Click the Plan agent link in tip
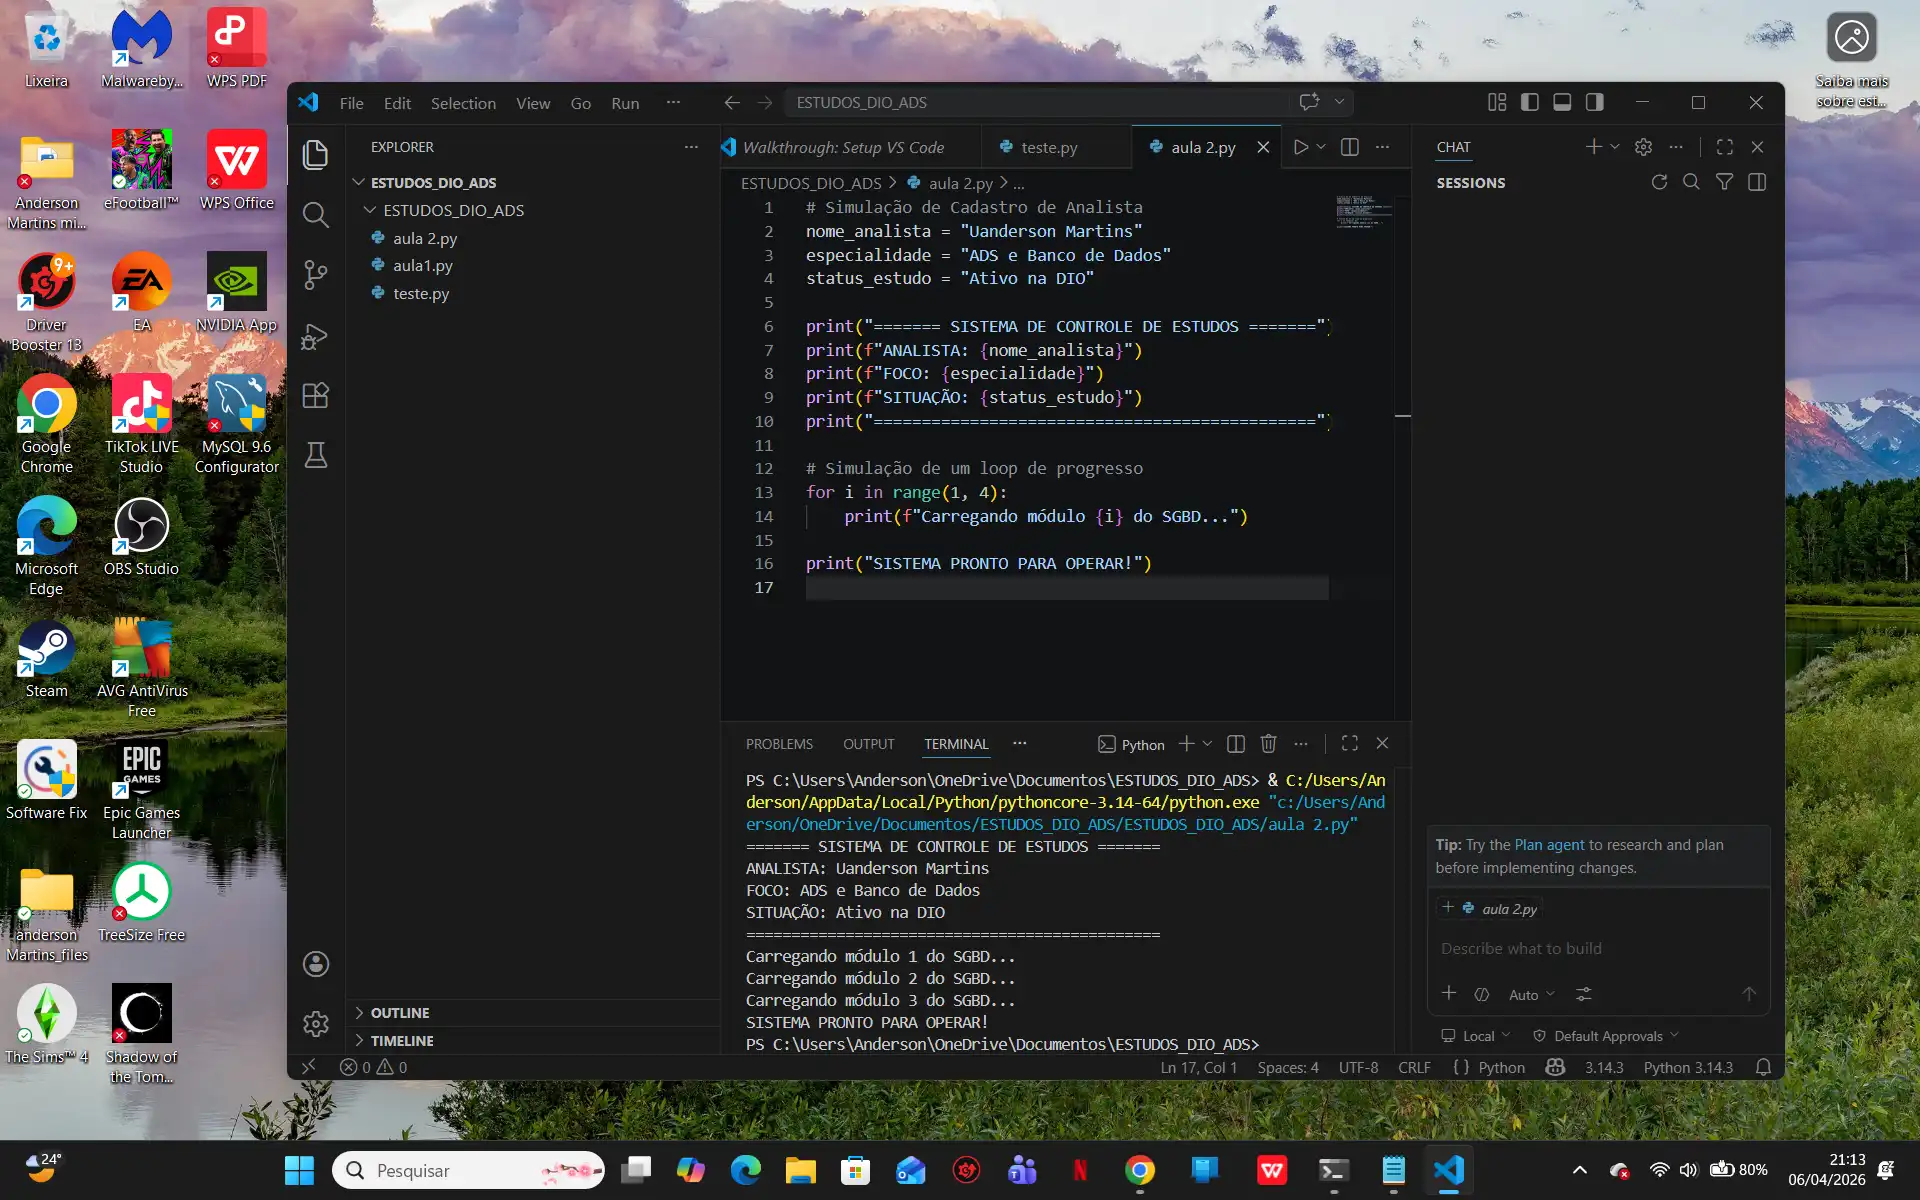Screen dimensions: 1920x1200 pyautogui.click(x=1549, y=845)
